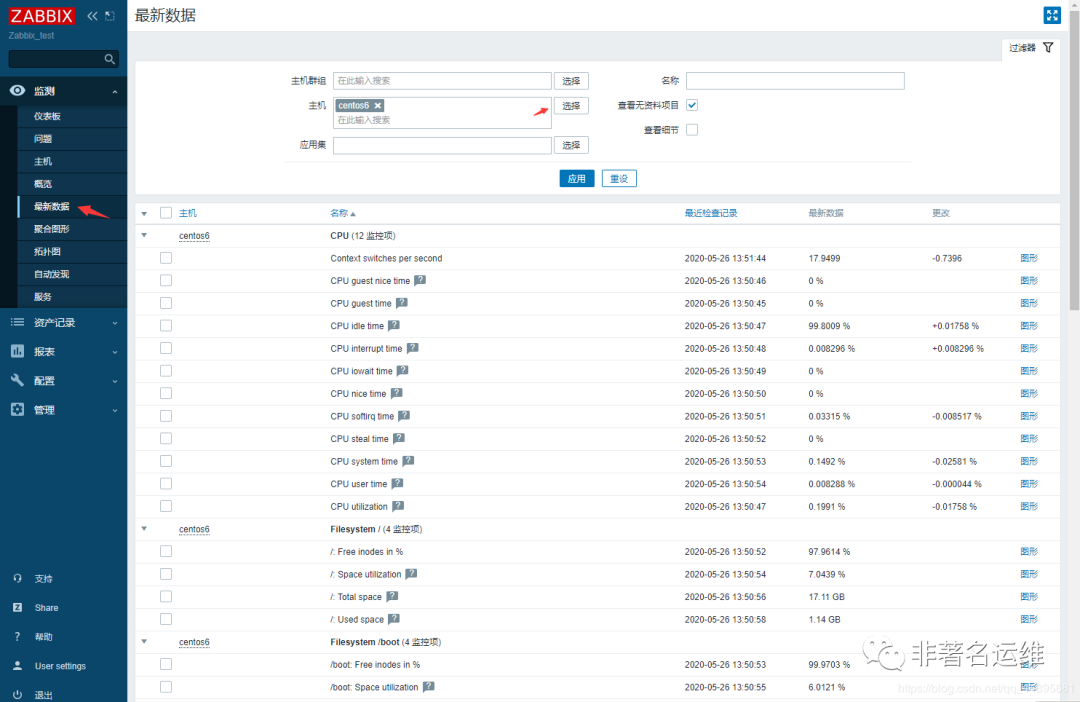Enable the 查看细节 checkbox
This screenshot has width=1080, height=702.
coord(692,130)
